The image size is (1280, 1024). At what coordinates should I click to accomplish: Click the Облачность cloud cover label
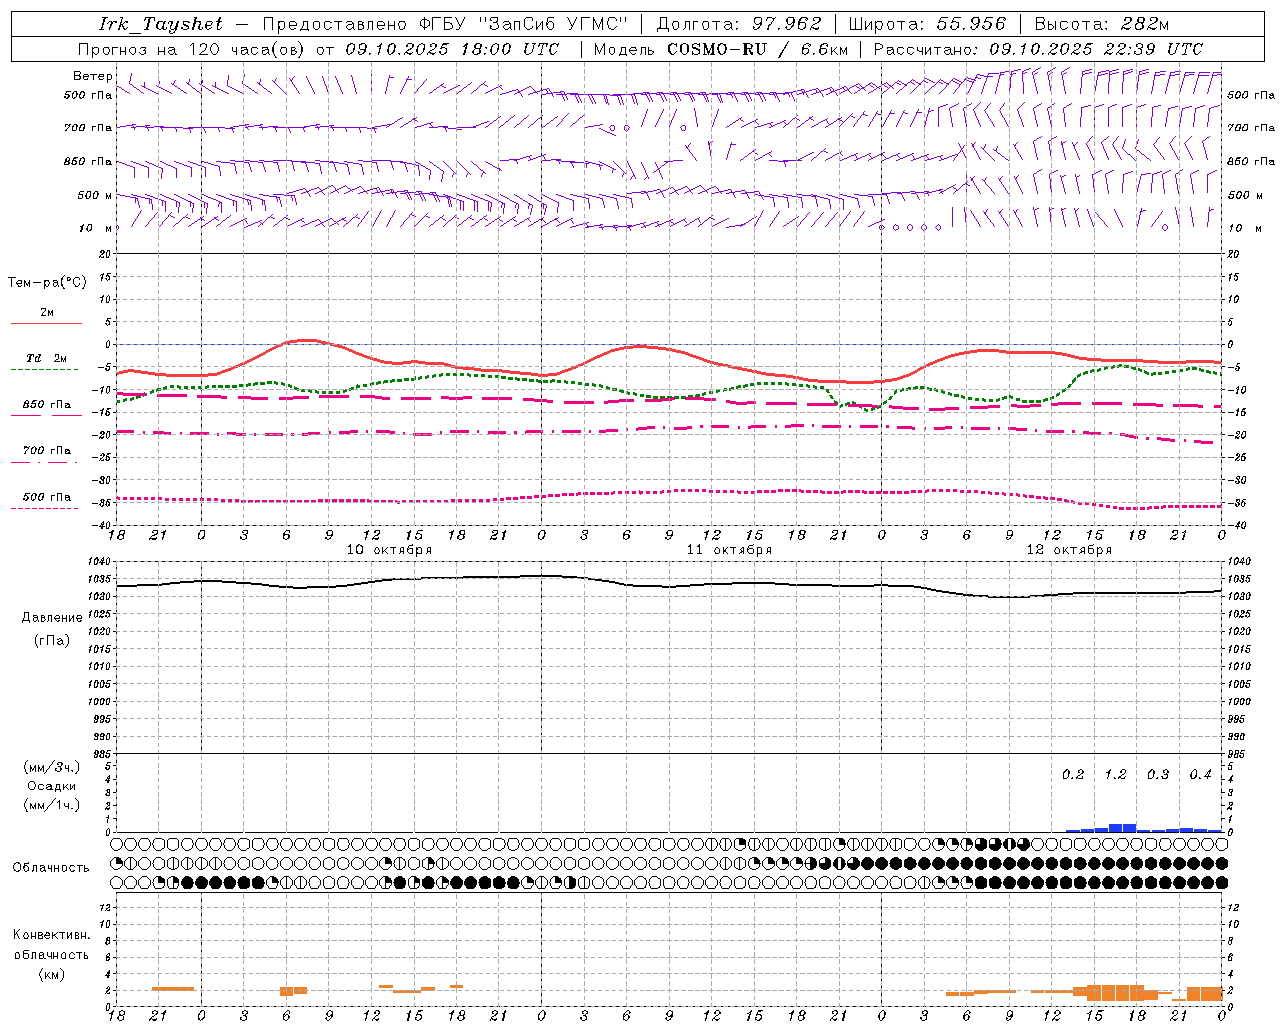coord(51,868)
